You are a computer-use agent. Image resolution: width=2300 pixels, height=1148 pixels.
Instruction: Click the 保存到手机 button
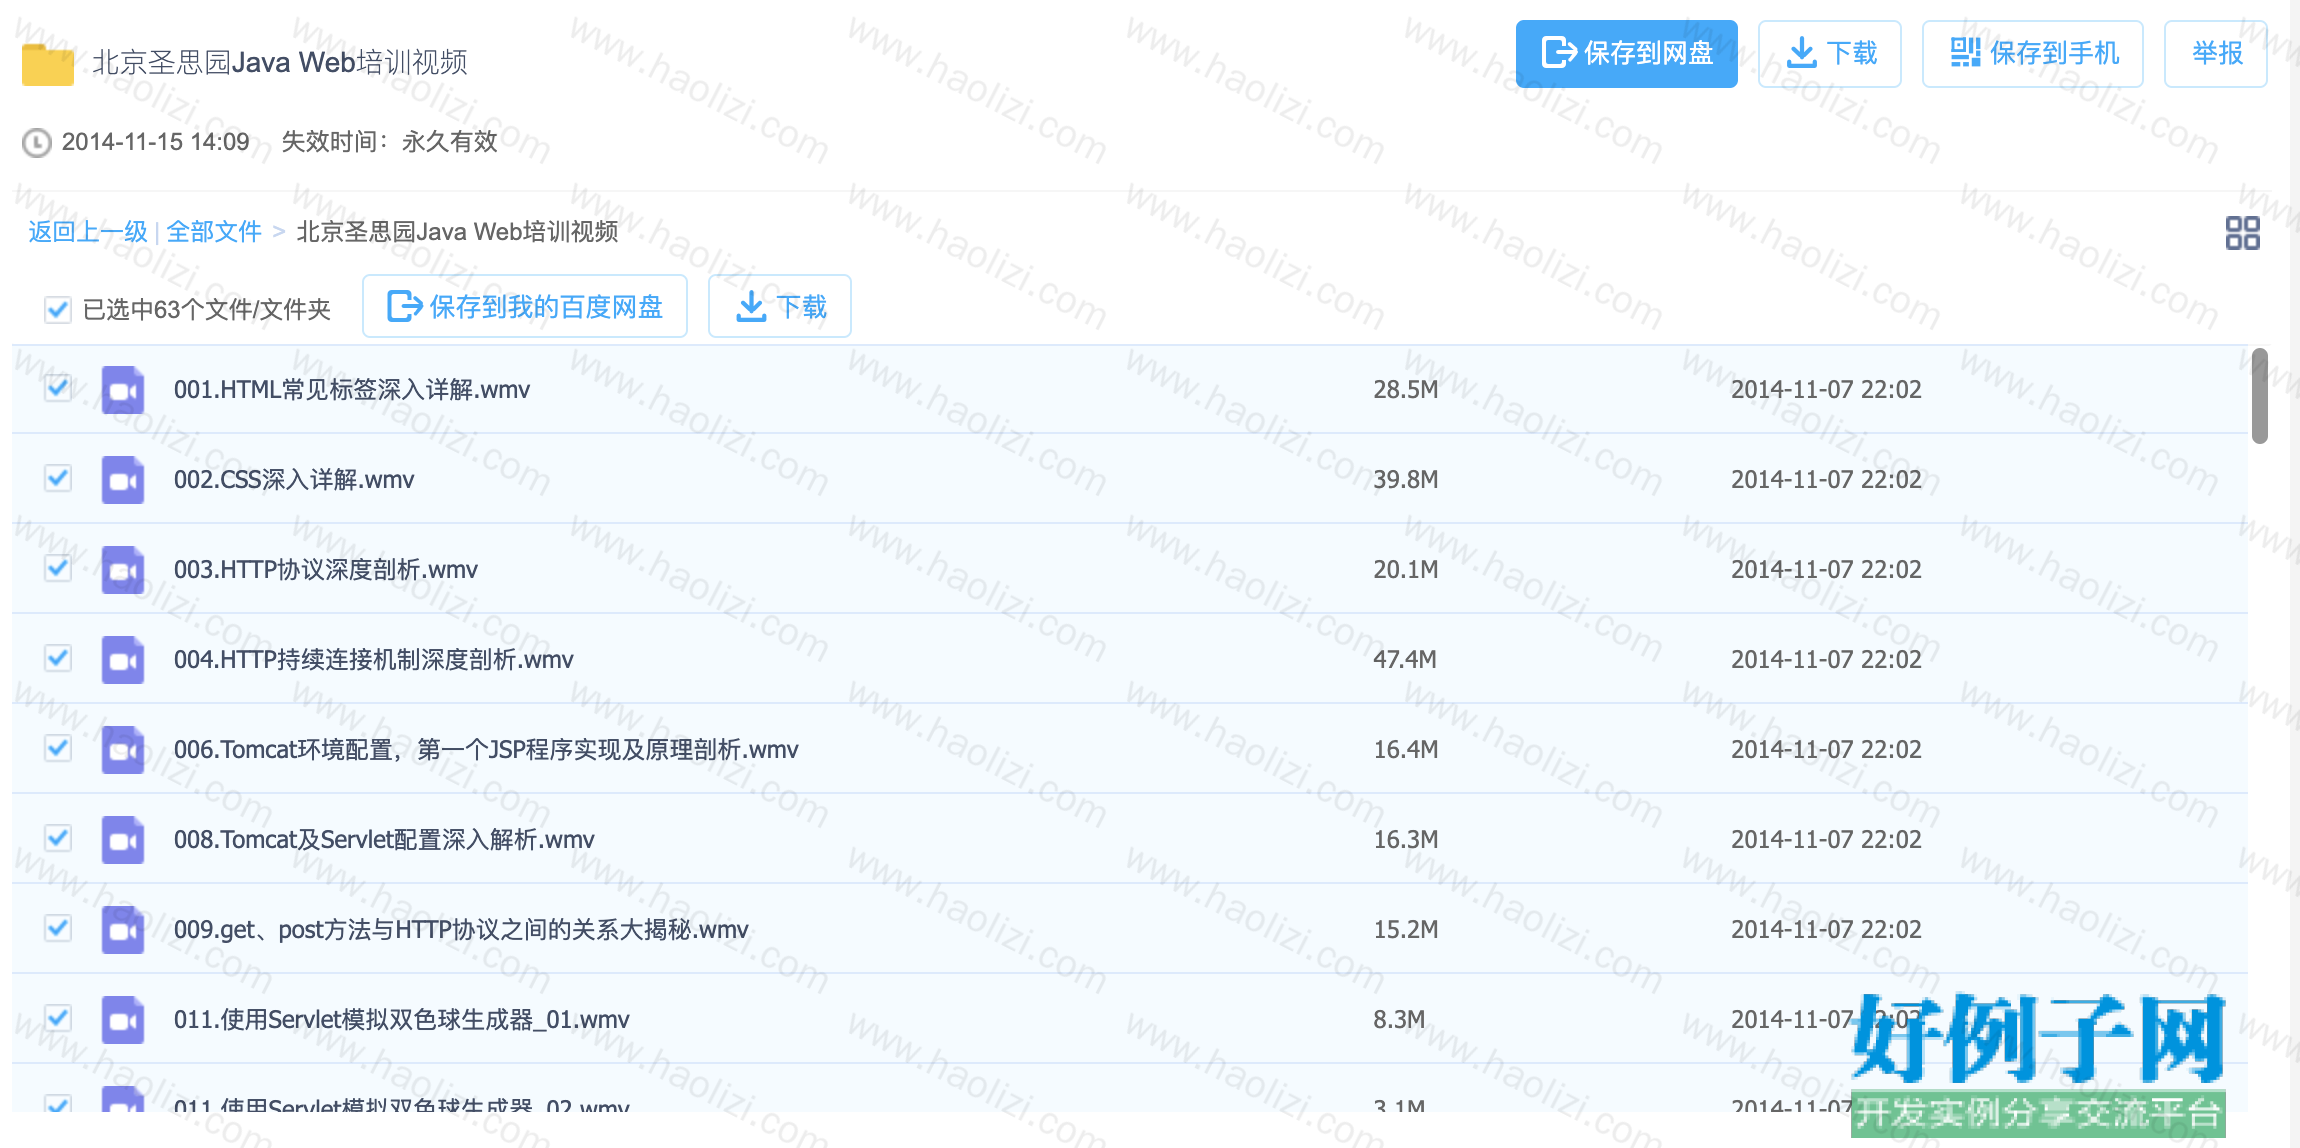pyautogui.click(x=2032, y=54)
